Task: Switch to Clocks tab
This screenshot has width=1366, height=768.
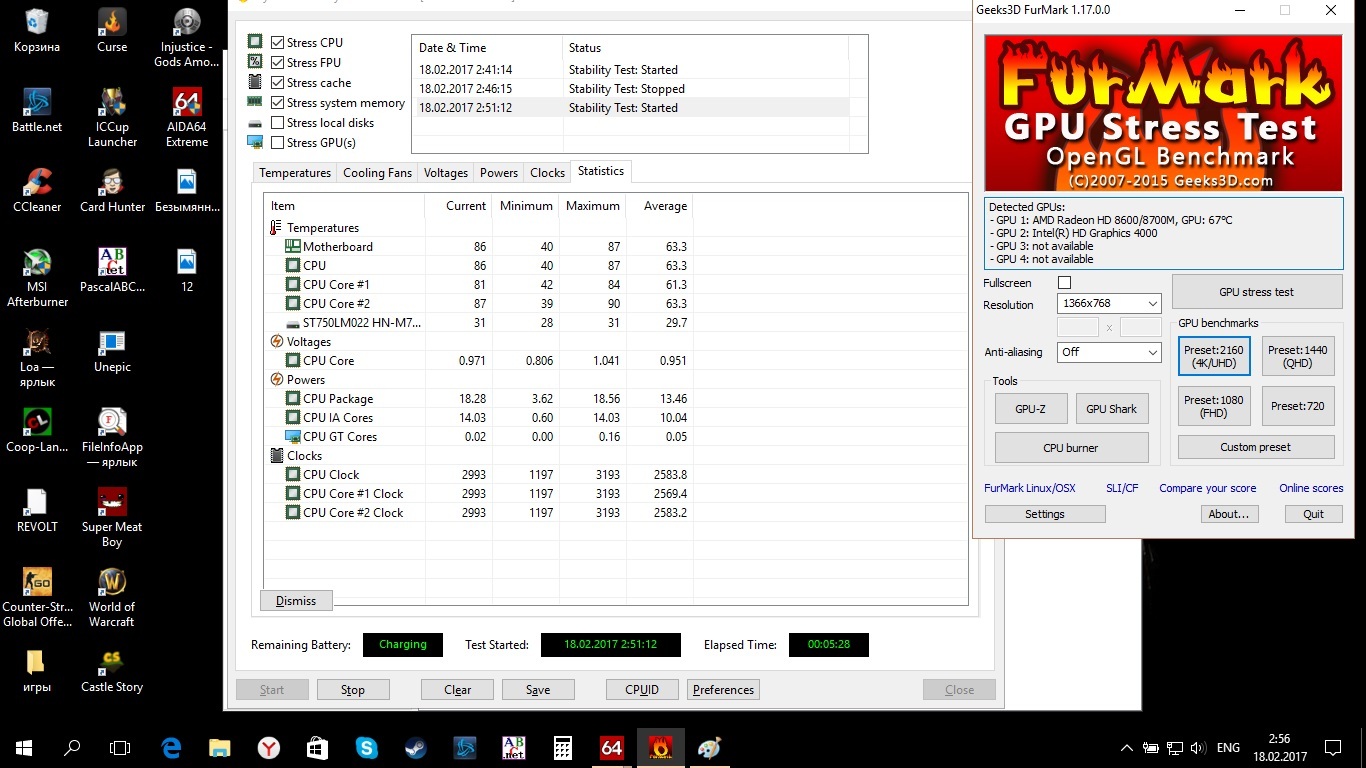Action: tap(547, 173)
